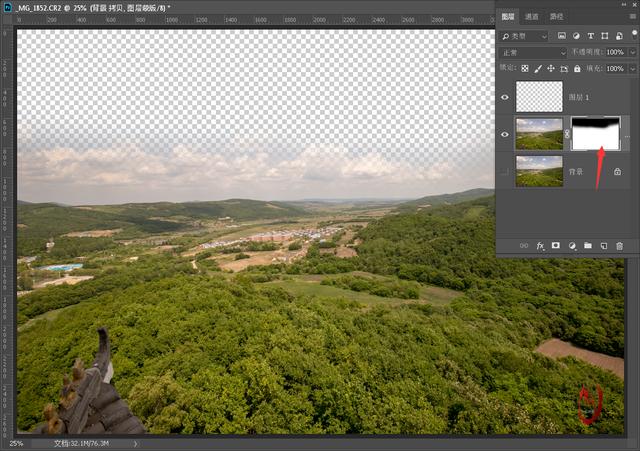This screenshot has height=451, width=640.
Task: Add a layer mask using bottom icon
Action: [556, 245]
